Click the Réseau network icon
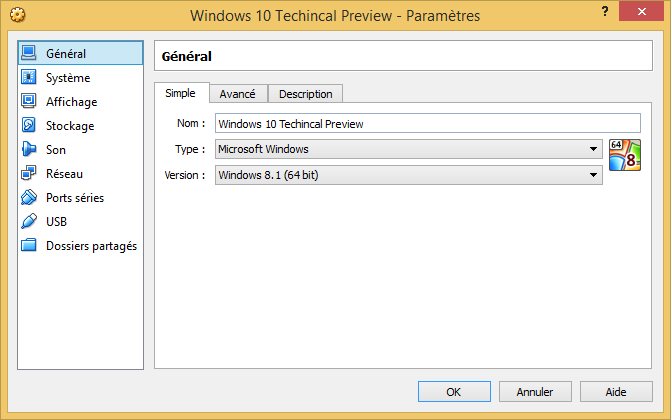This screenshot has width=671, height=420. click(x=29, y=173)
